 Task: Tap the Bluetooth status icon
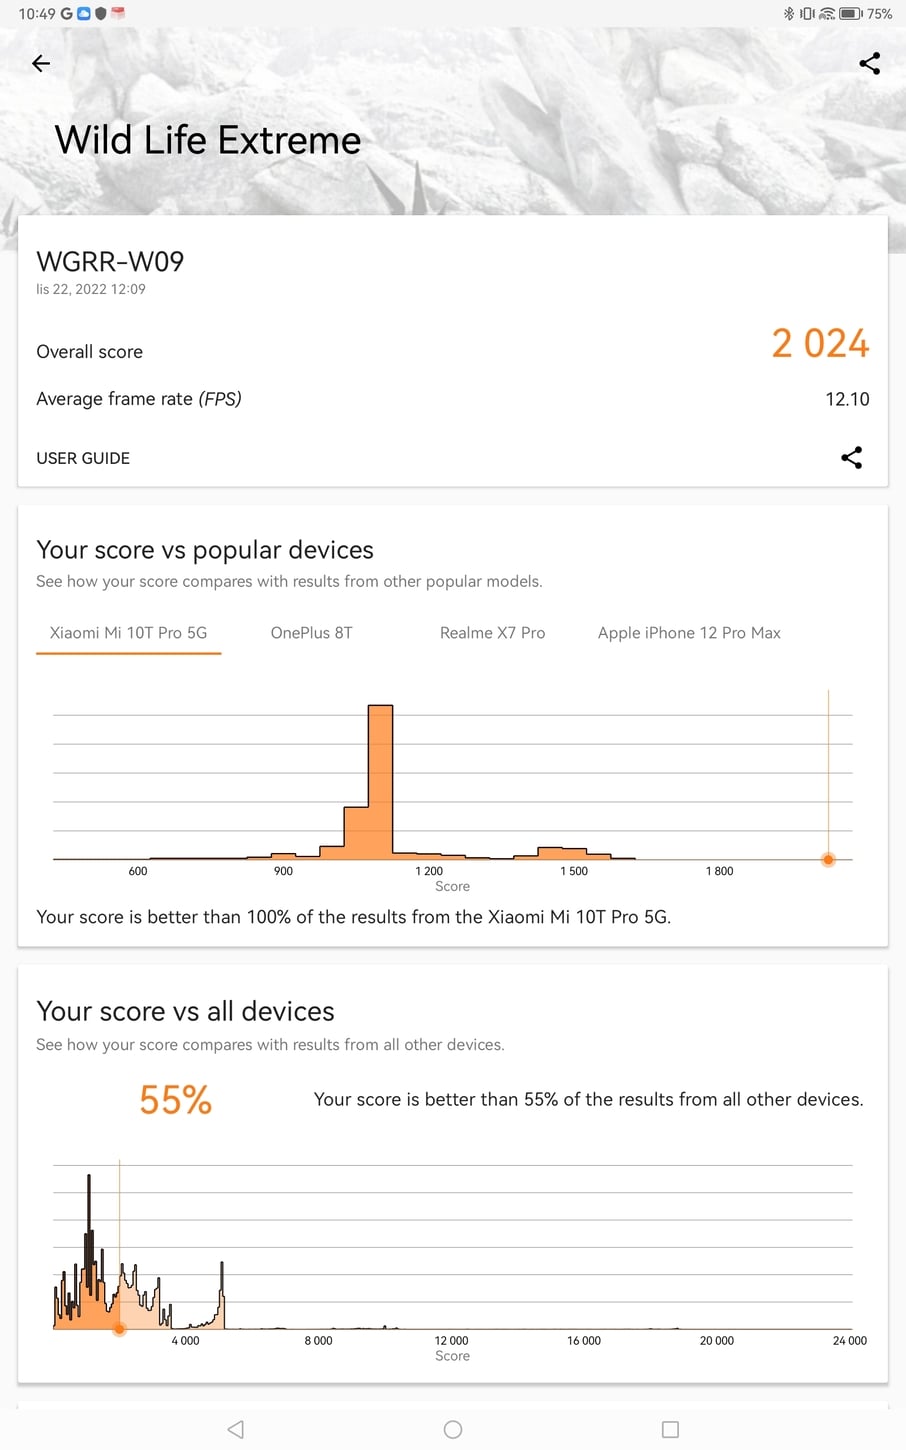(x=788, y=14)
